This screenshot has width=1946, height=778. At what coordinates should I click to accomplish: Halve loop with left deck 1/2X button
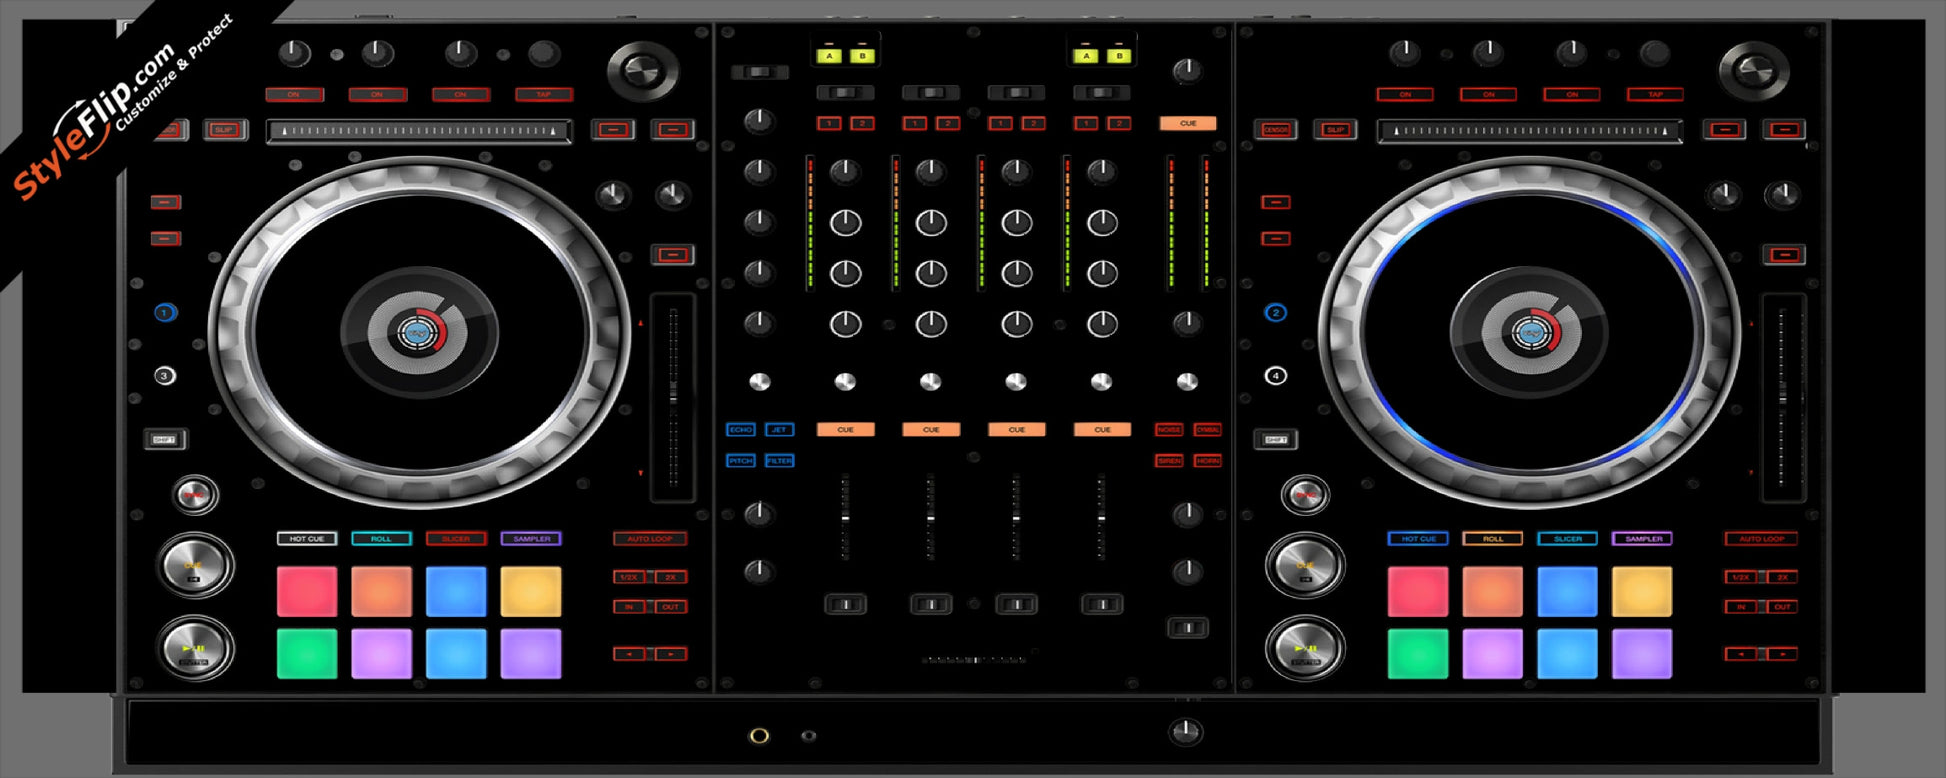(629, 577)
